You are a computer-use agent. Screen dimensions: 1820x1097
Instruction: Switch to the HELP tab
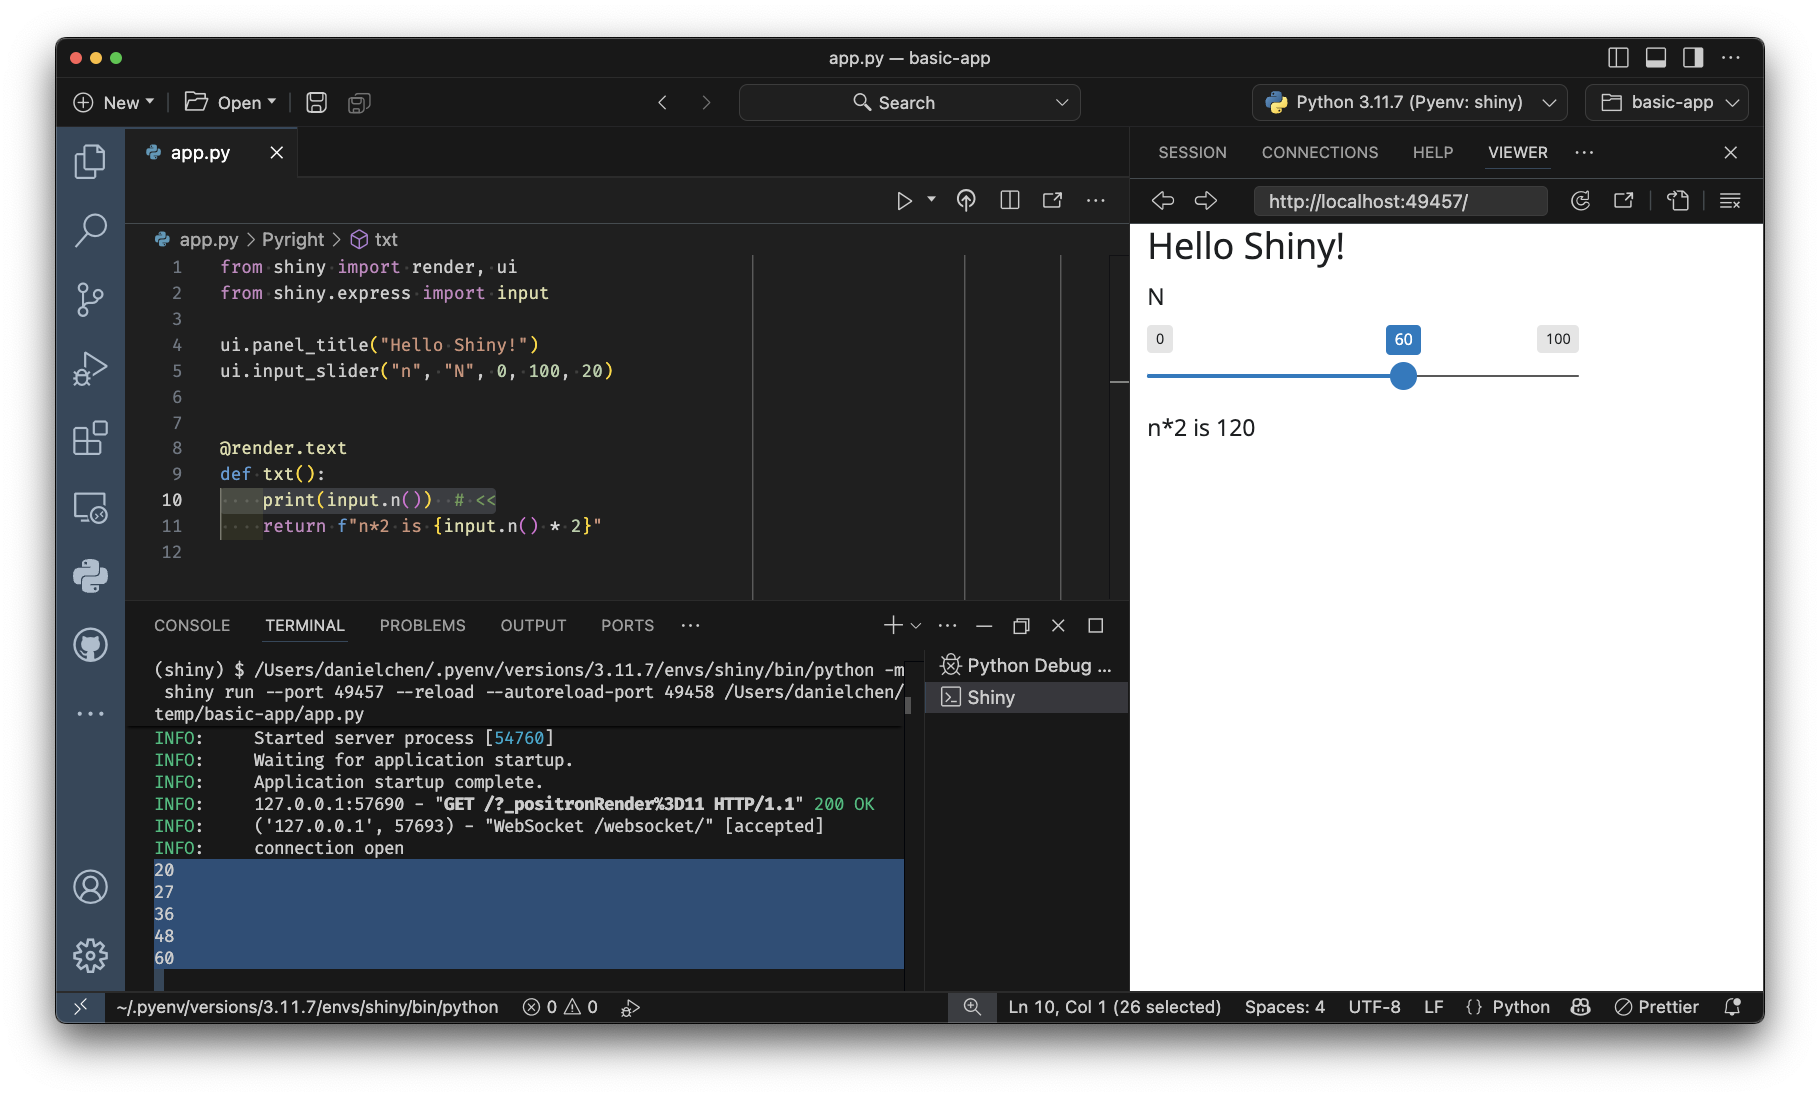pos(1432,152)
